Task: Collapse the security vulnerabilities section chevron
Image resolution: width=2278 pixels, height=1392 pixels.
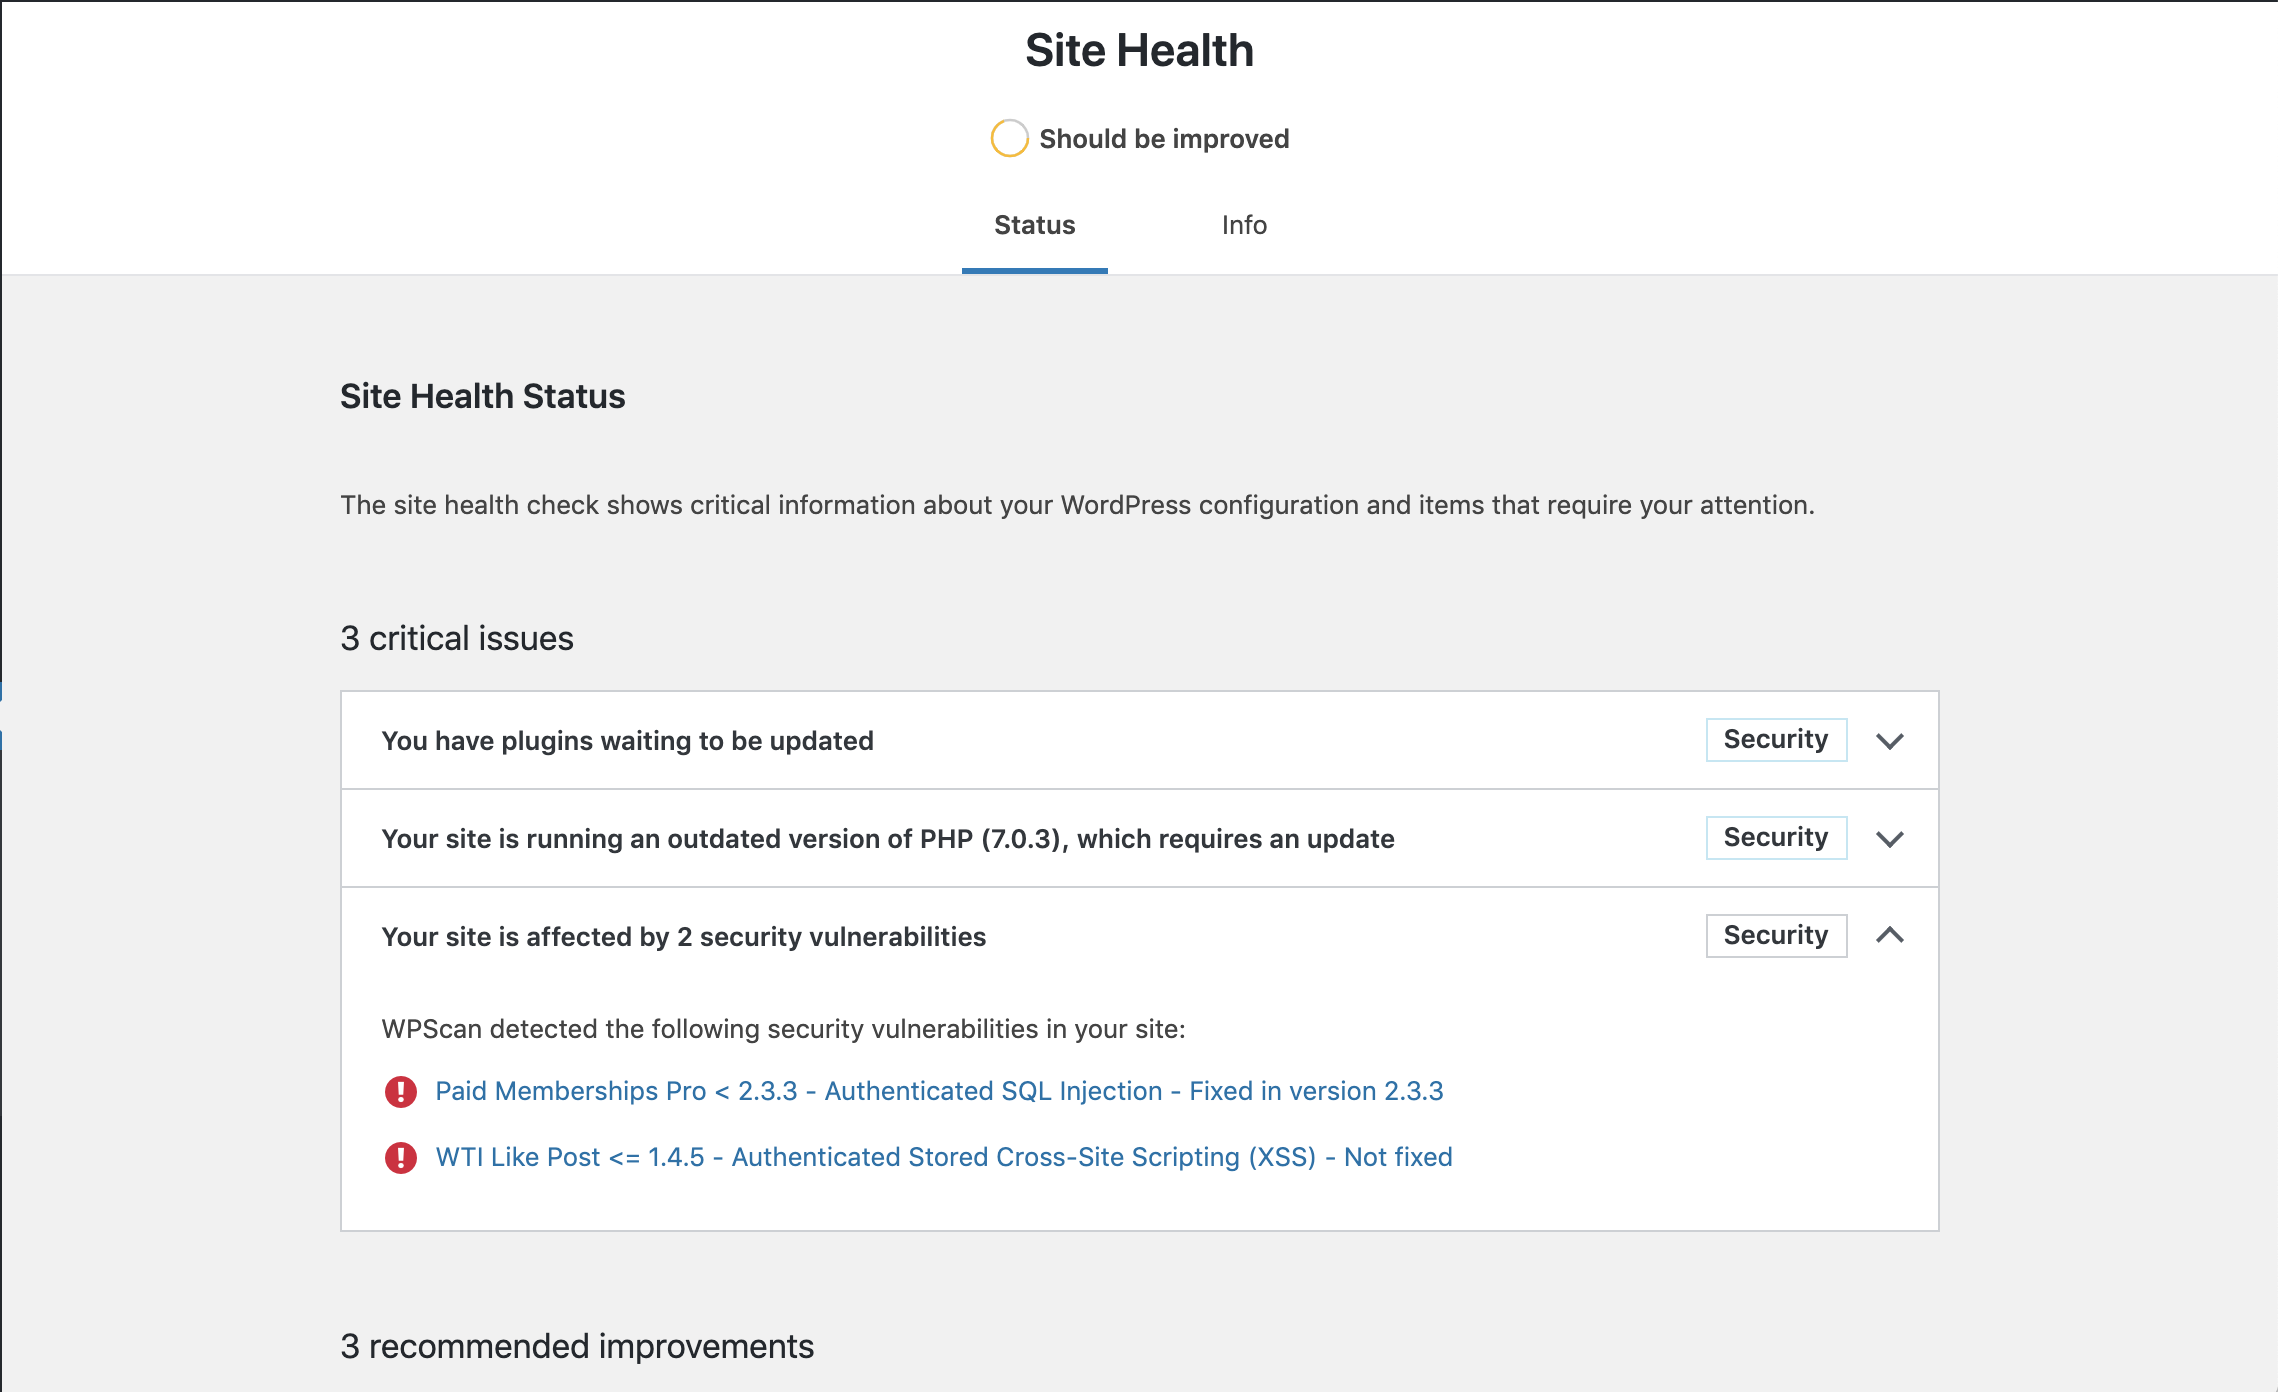Action: (1889, 936)
